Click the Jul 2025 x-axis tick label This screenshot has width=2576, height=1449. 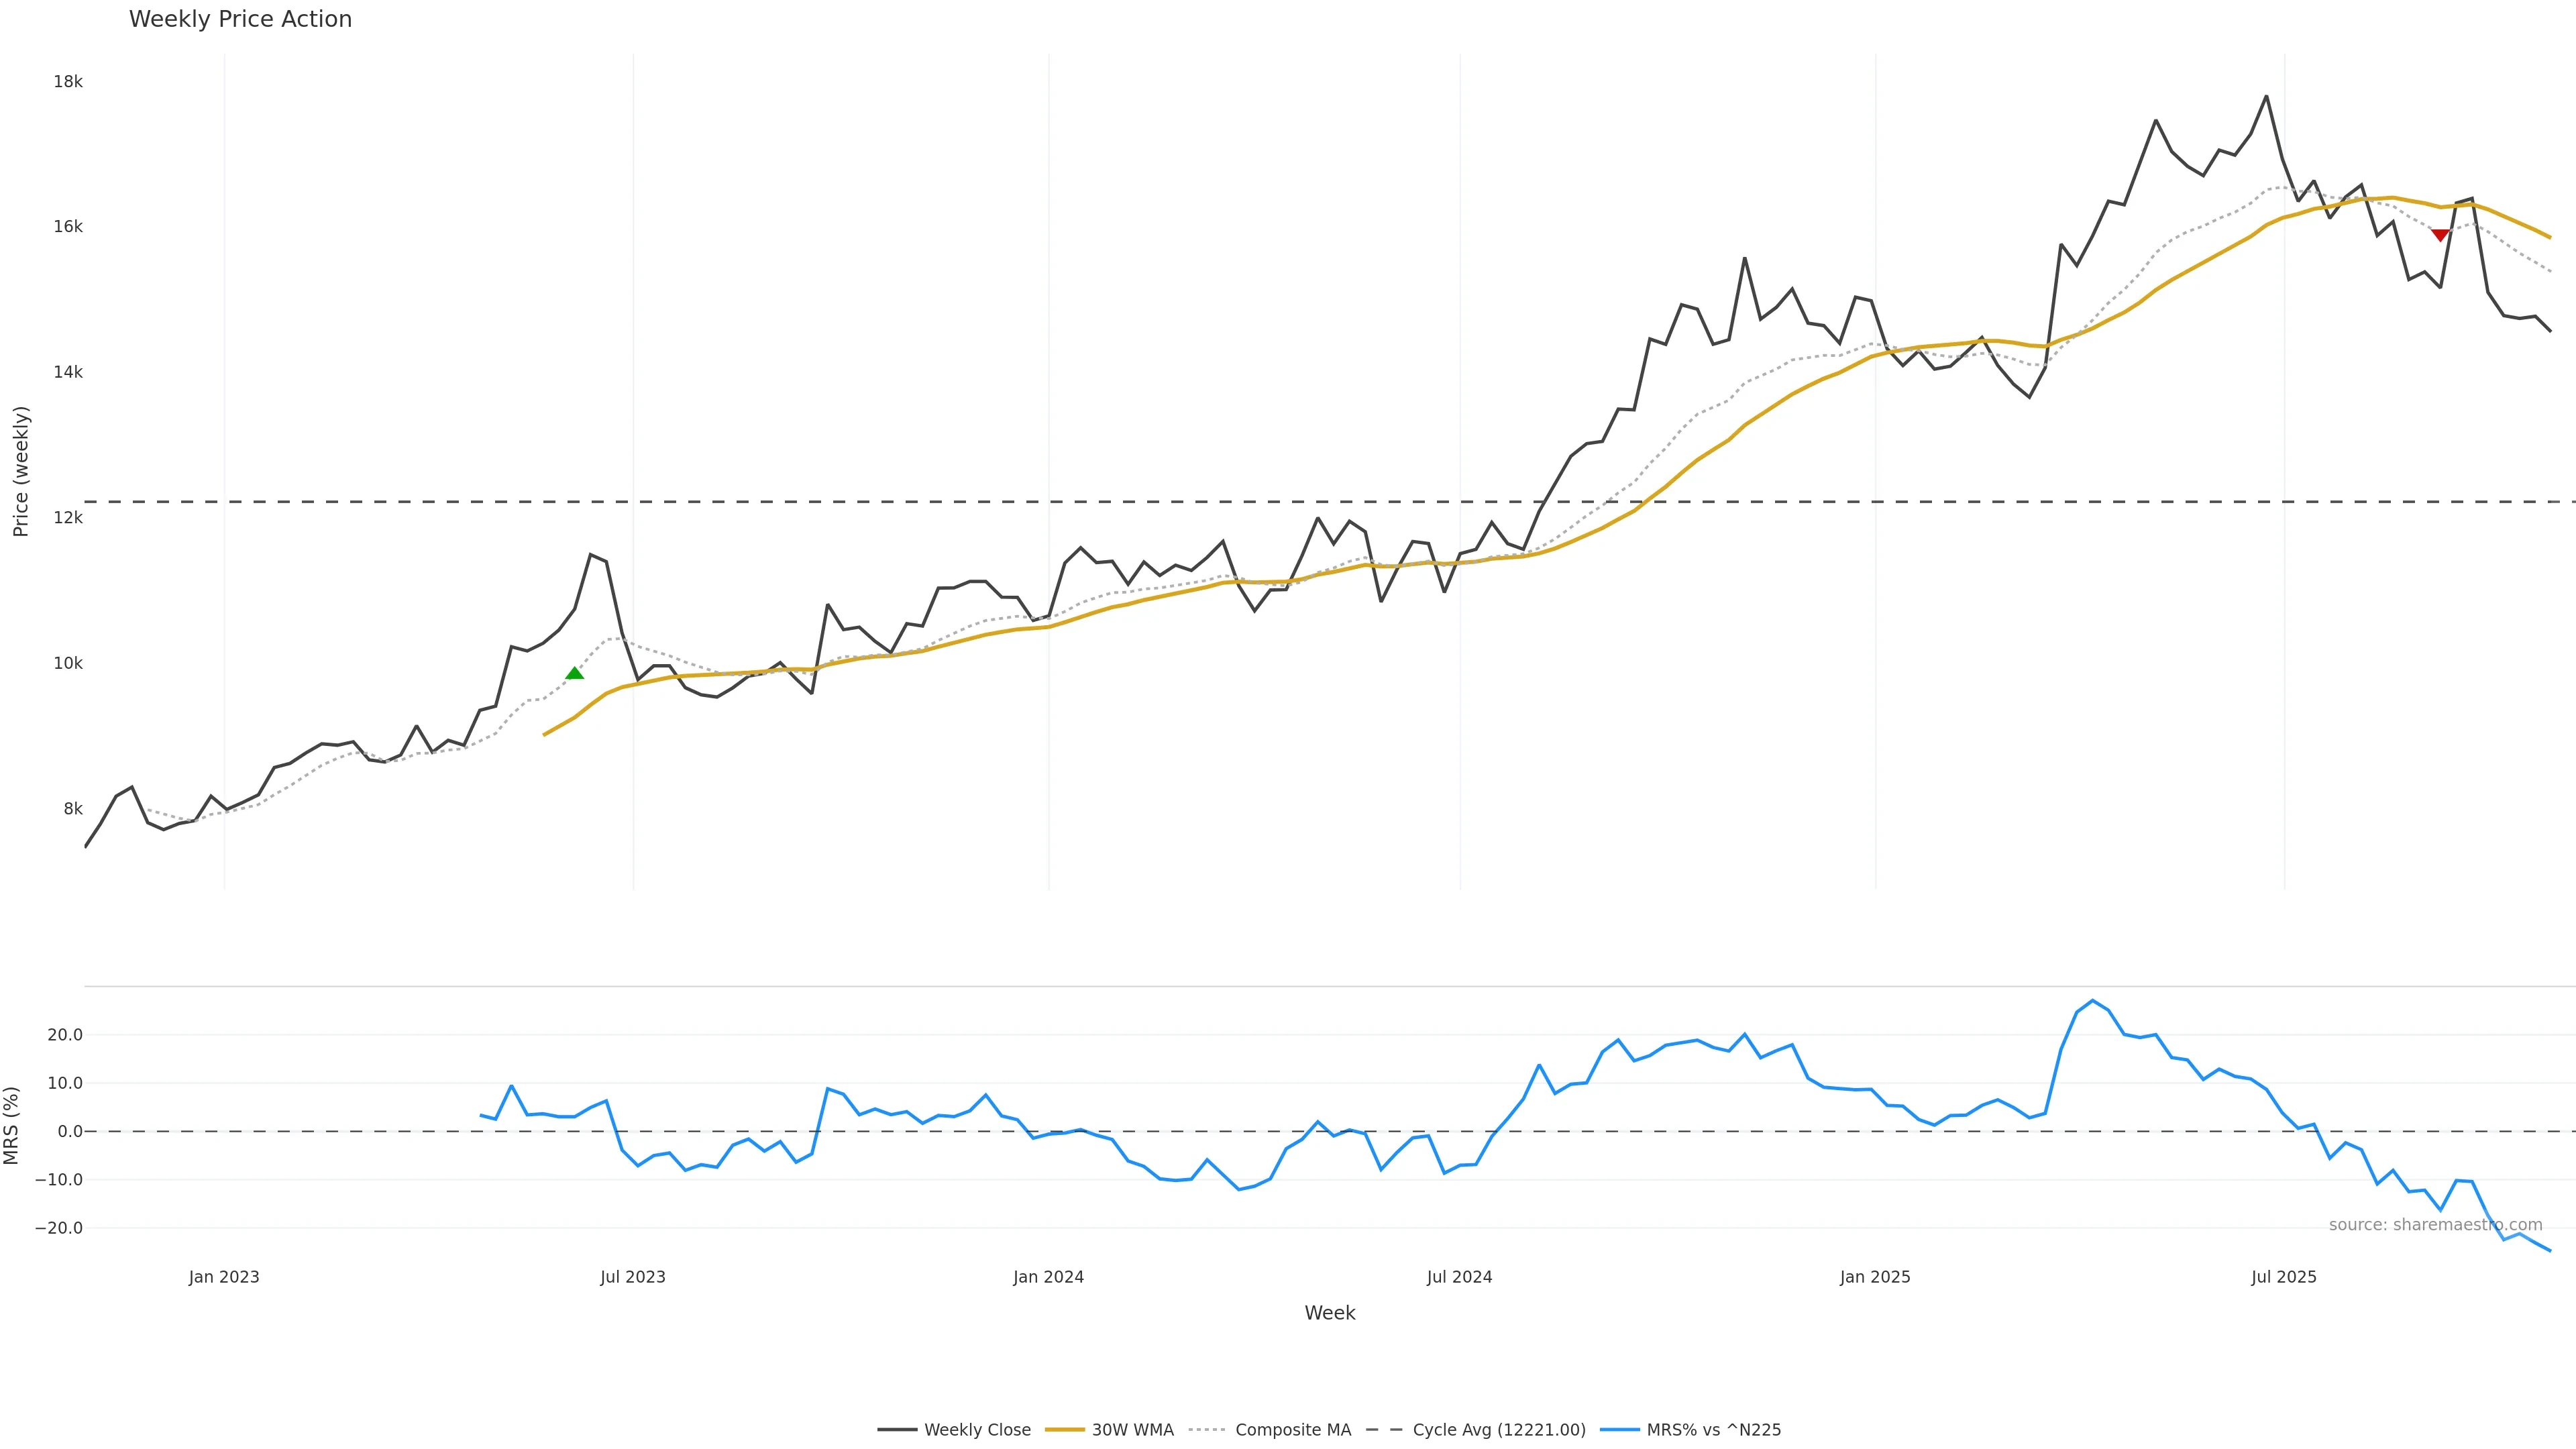tap(2283, 1277)
